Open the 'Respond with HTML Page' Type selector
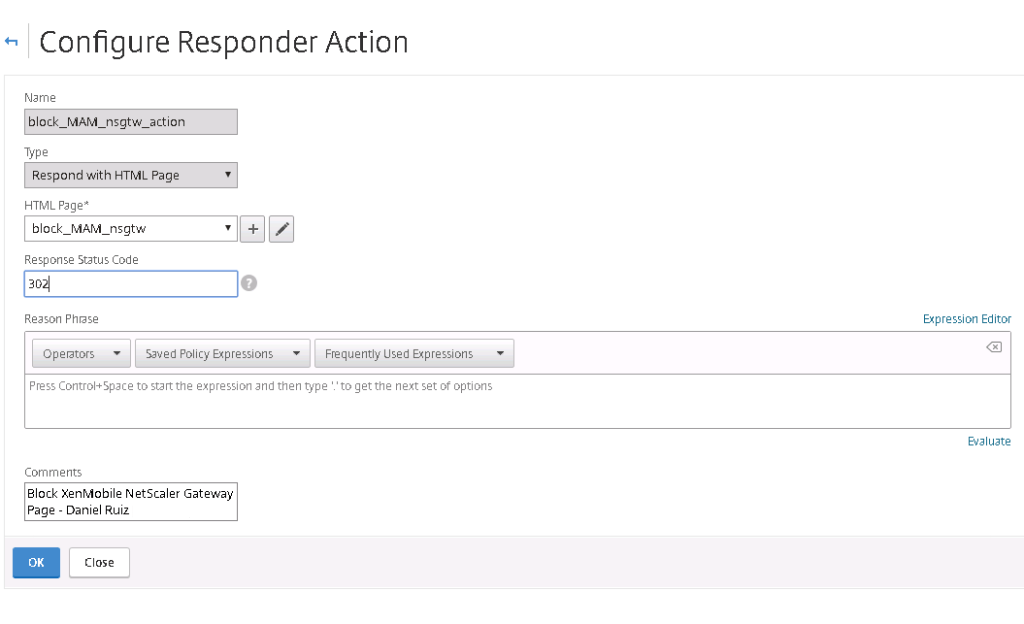Image resolution: width=1024 pixels, height=624 pixels. 130,174
